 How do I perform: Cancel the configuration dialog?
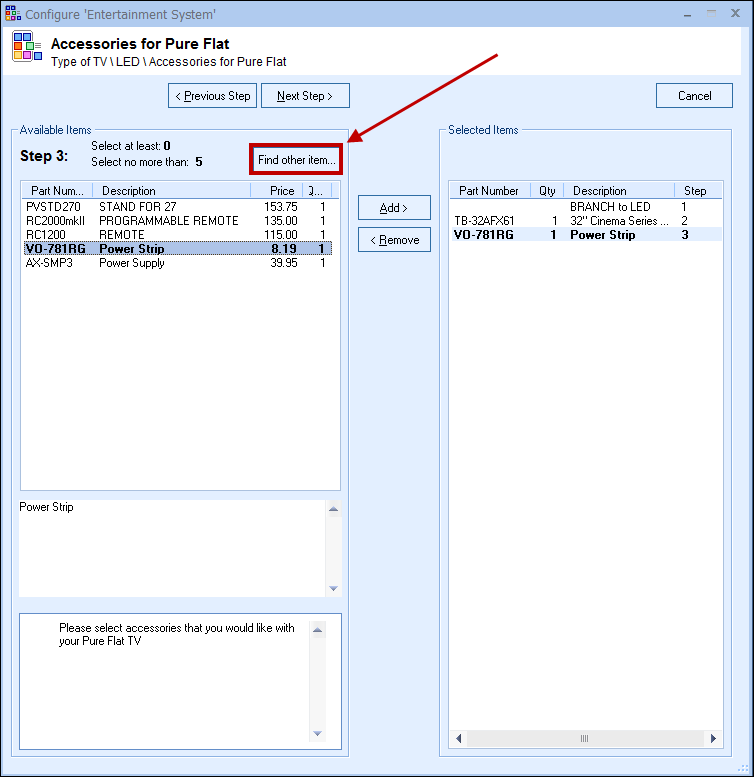tap(694, 96)
